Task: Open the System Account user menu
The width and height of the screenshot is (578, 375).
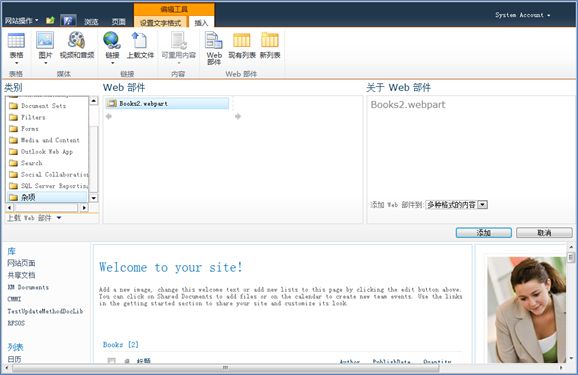Action: [522, 15]
